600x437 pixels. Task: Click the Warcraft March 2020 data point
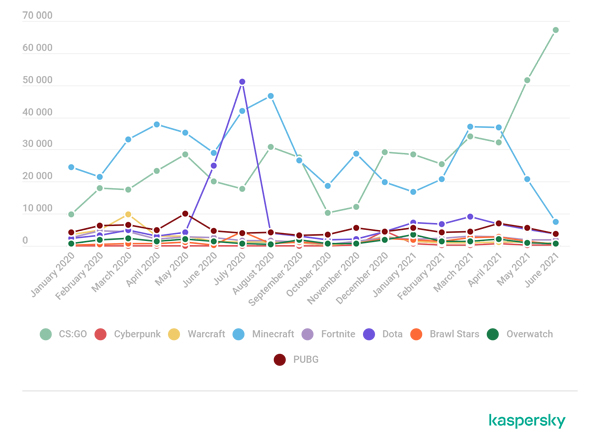[x=128, y=214]
